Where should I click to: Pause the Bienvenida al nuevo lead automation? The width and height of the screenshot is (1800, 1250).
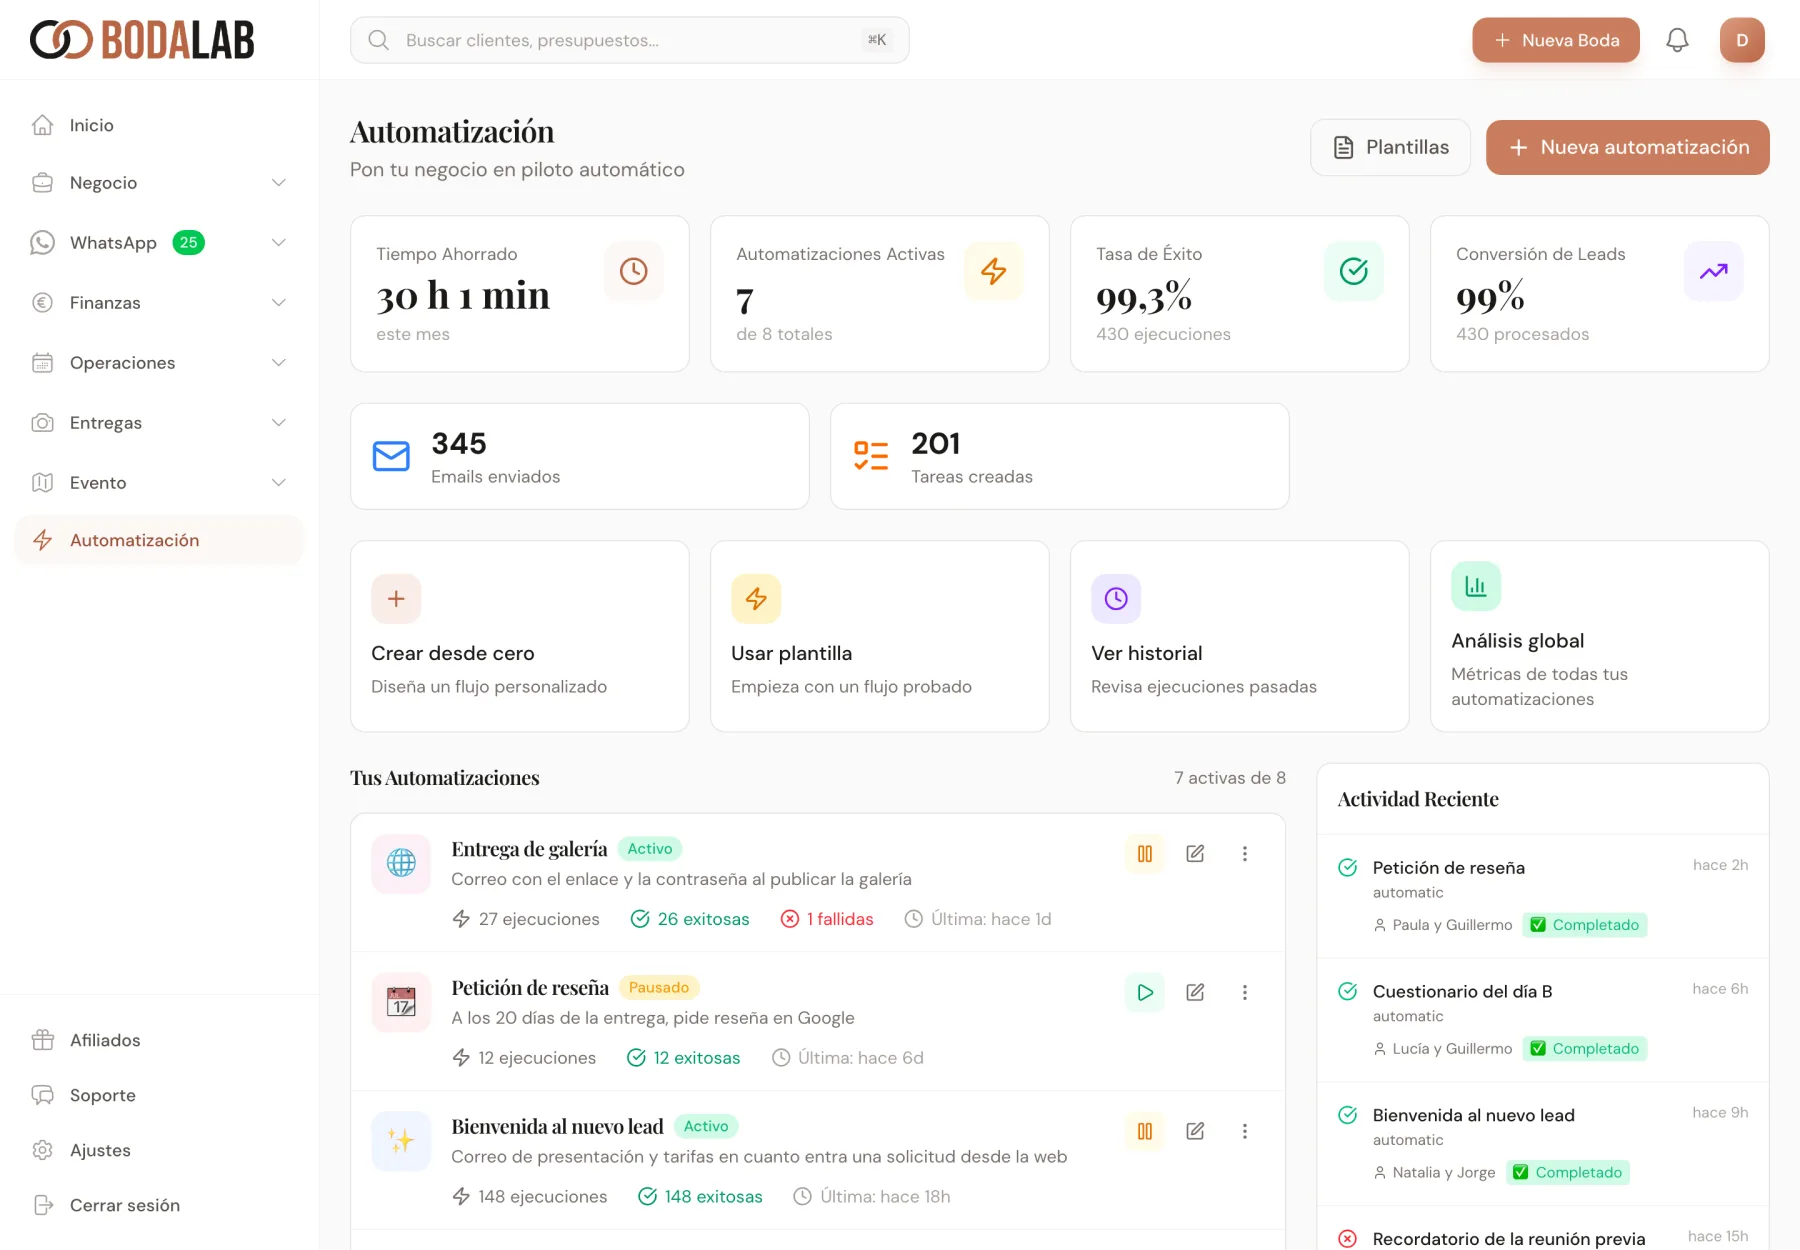[x=1145, y=1131]
